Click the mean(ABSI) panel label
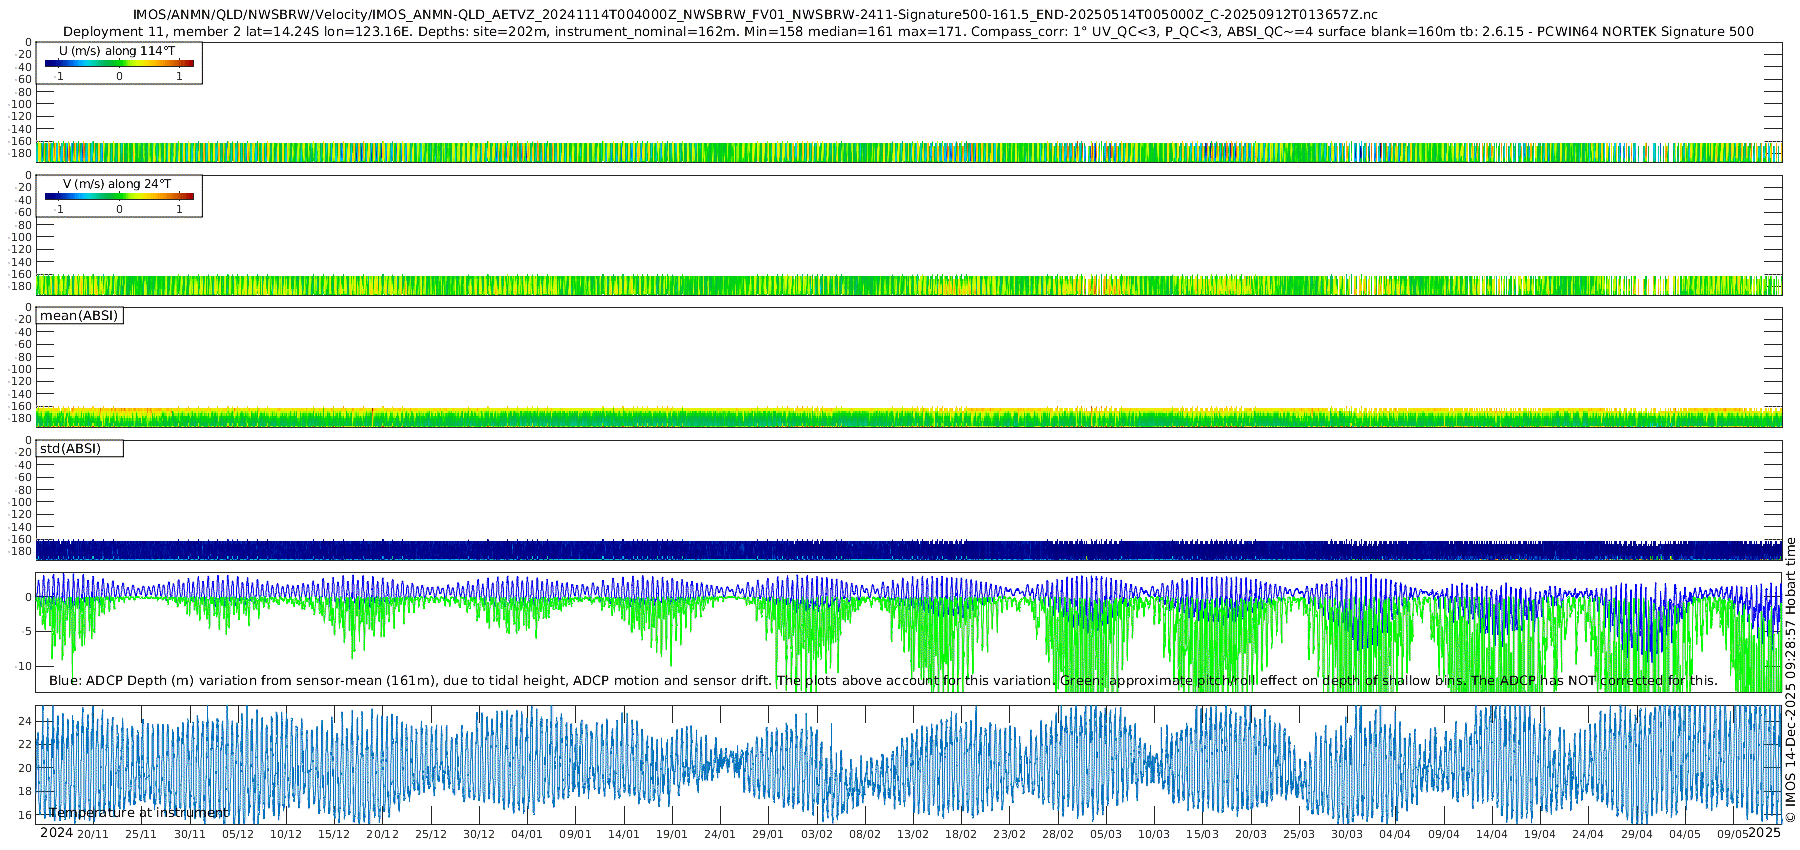1800x850 pixels. (x=79, y=316)
